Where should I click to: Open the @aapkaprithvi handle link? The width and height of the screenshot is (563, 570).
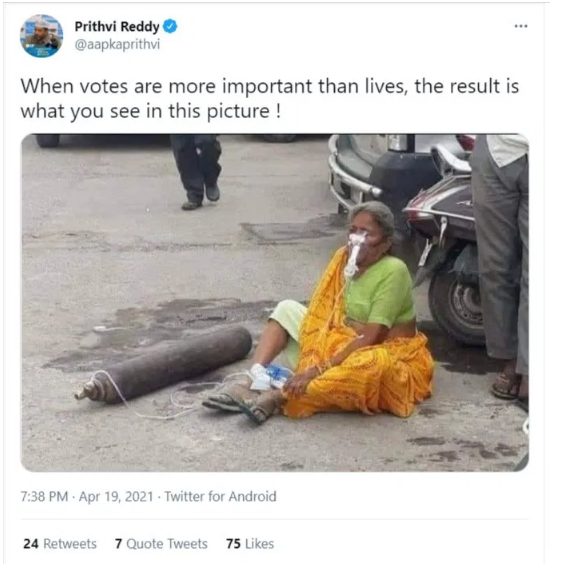[x=117, y=44]
